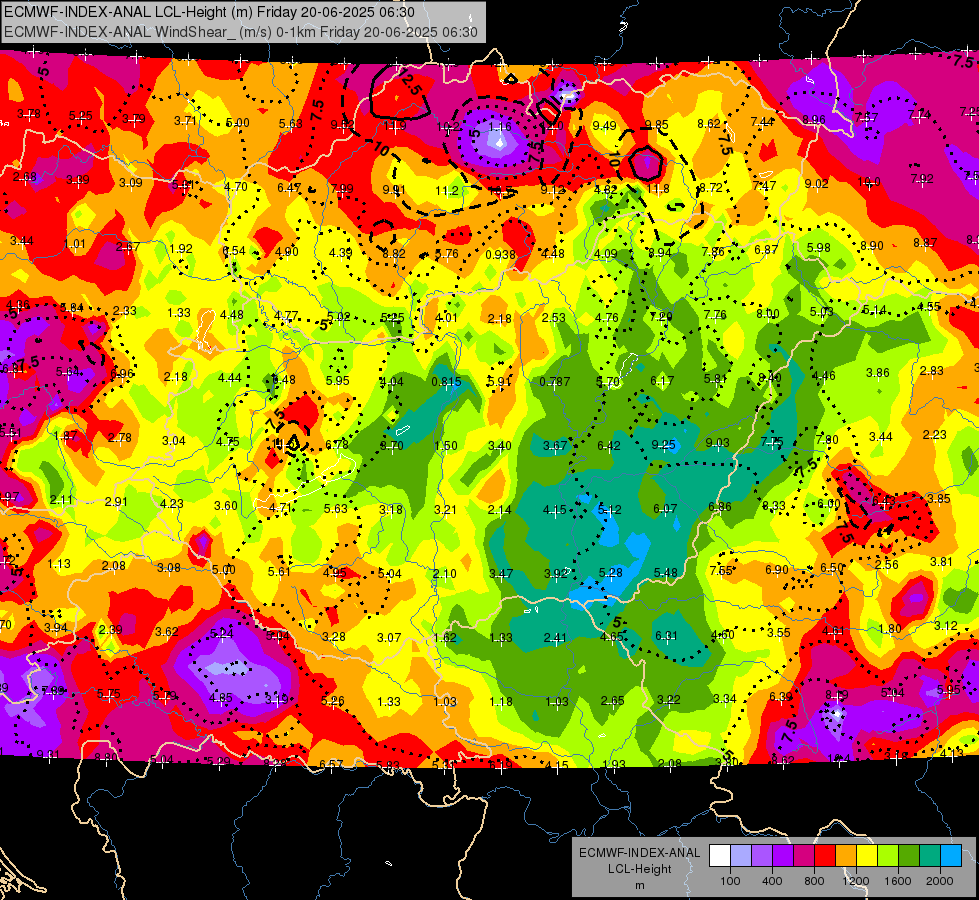Viewport: 979px width, 900px height.
Task: Click the wind shear value "3.86"
Action: pyautogui.click(x=878, y=373)
